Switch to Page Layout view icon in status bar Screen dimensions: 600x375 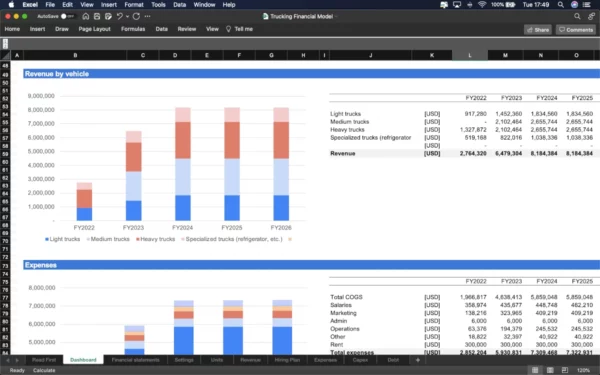[550, 370]
